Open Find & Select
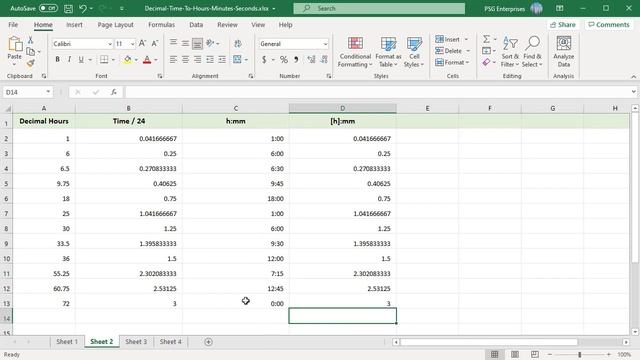The image size is (640, 360). [532, 52]
